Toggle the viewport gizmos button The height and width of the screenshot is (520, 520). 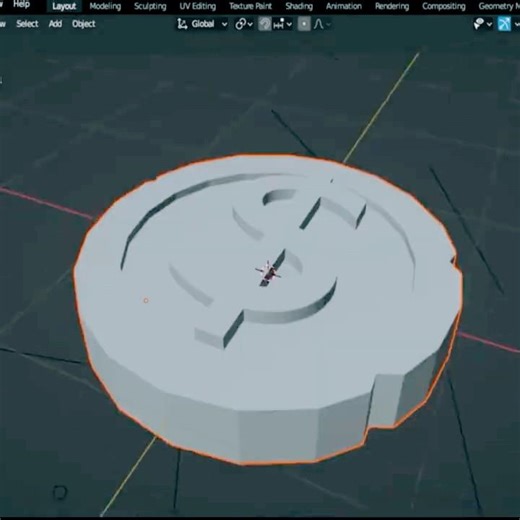pyautogui.click(x=504, y=24)
